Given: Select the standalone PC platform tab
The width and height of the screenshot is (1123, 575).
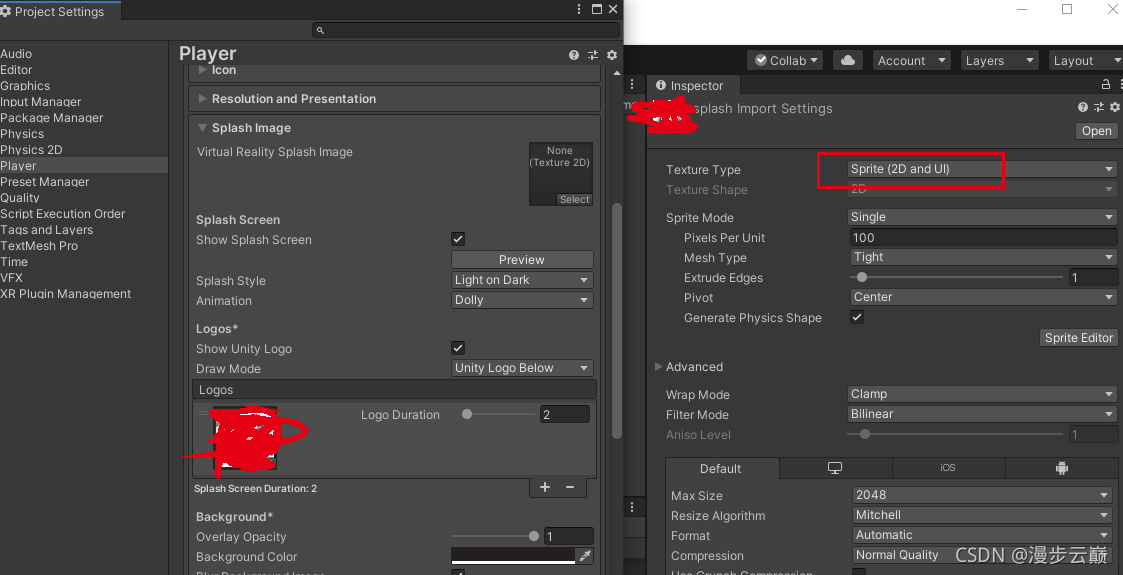Looking at the screenshot, I should [x=835, y=468].
